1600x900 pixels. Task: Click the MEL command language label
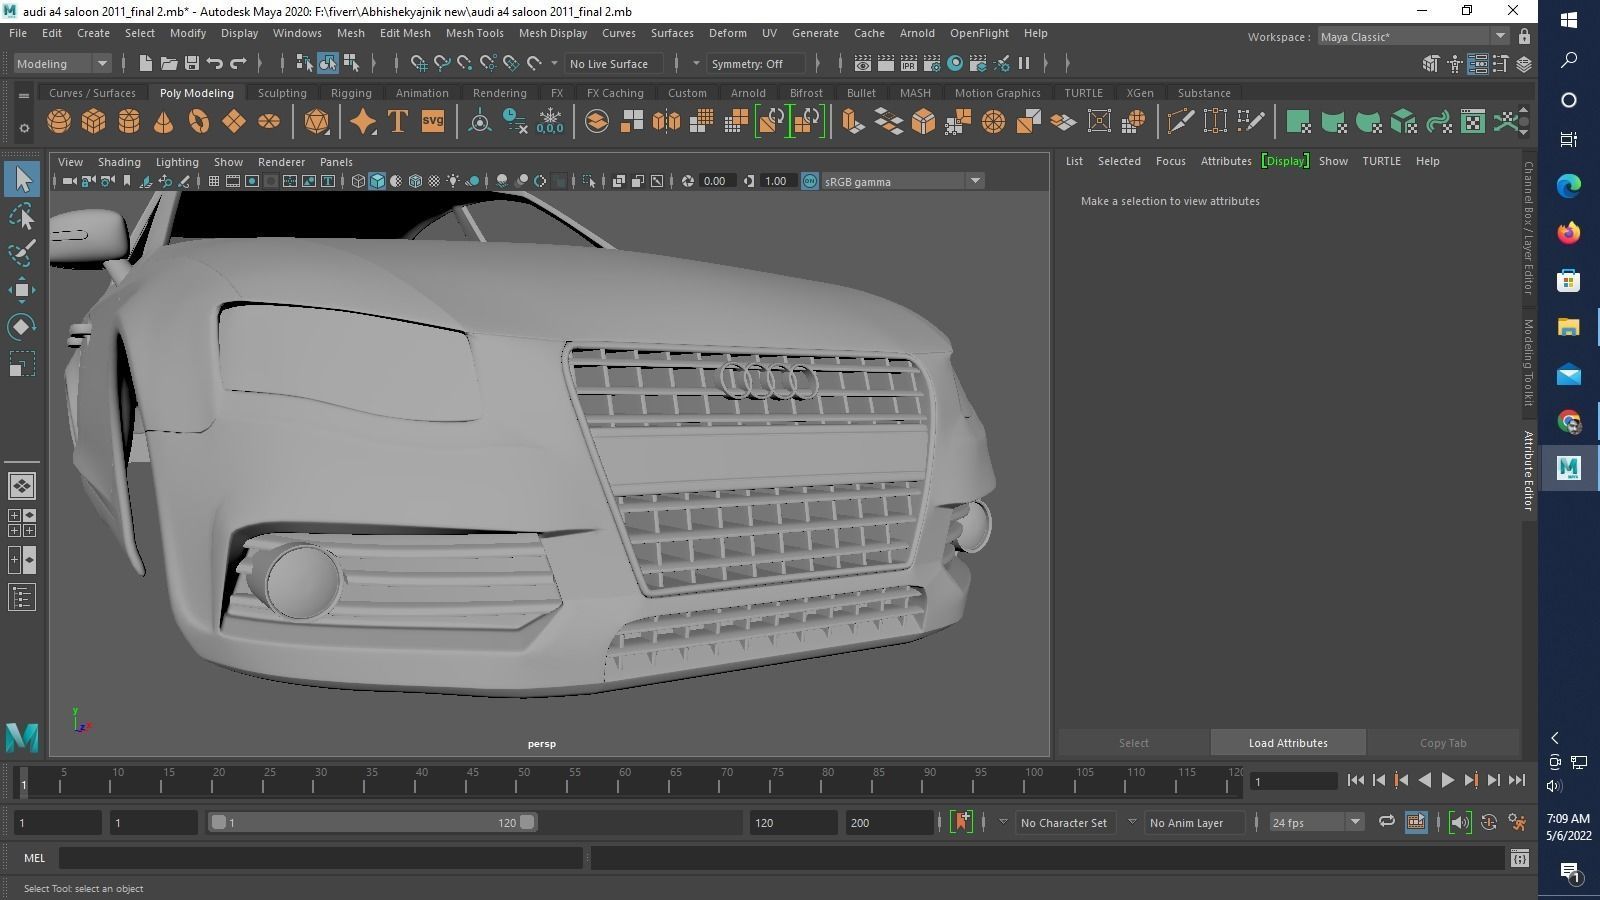click(34, 858)
